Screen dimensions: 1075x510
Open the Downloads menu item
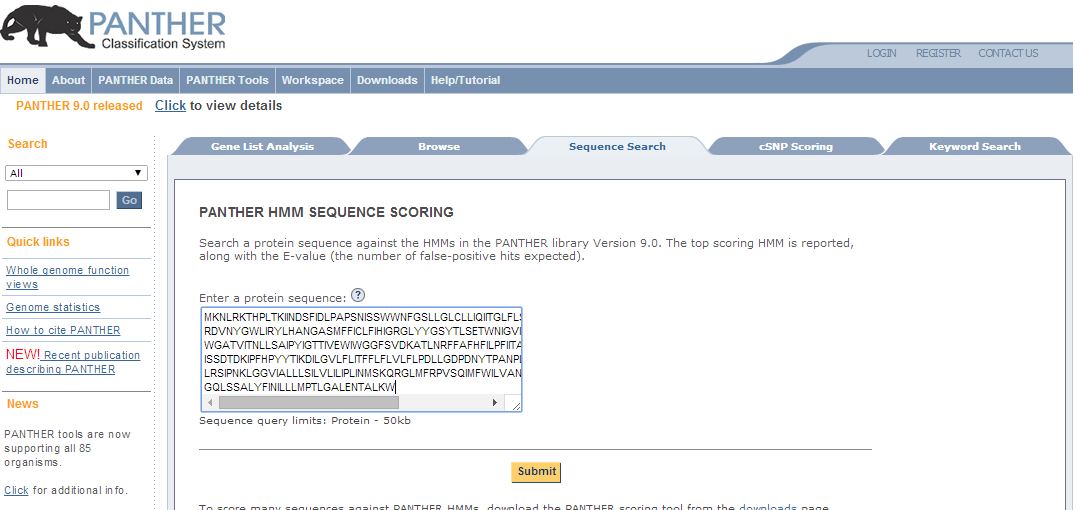(x=387, y=80)
